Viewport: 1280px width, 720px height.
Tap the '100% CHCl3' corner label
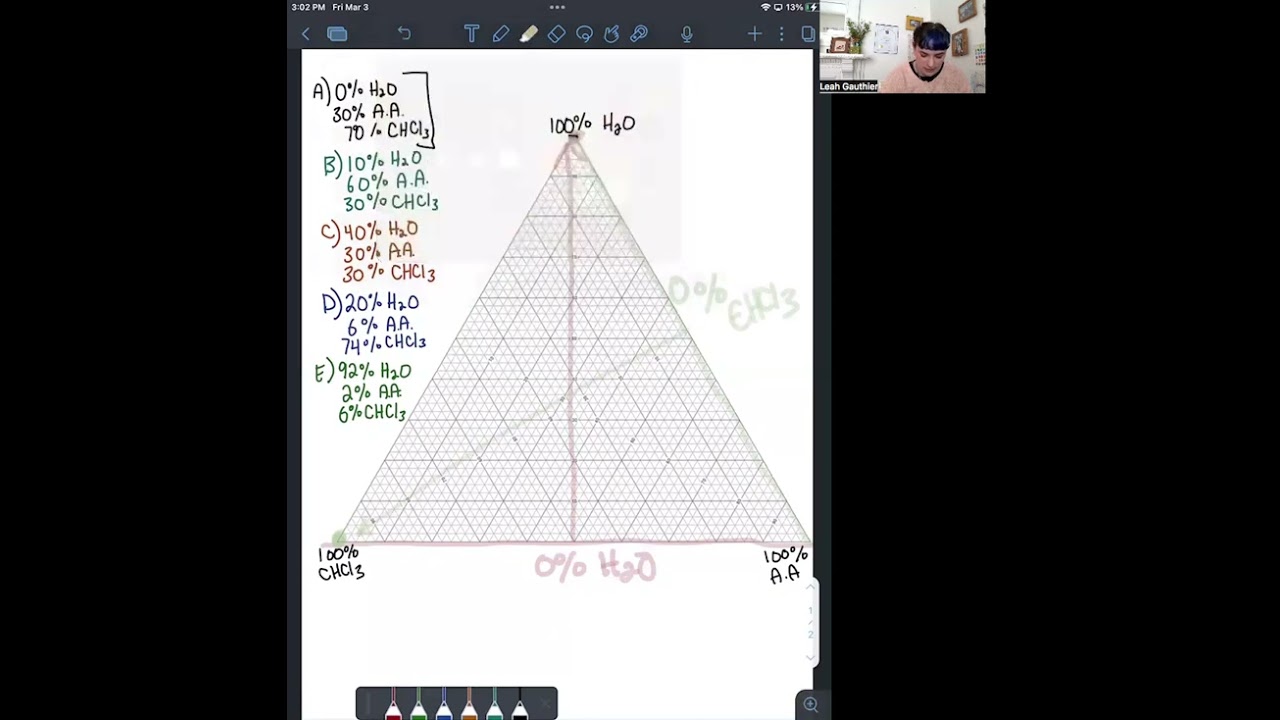(x=341, y=563)
